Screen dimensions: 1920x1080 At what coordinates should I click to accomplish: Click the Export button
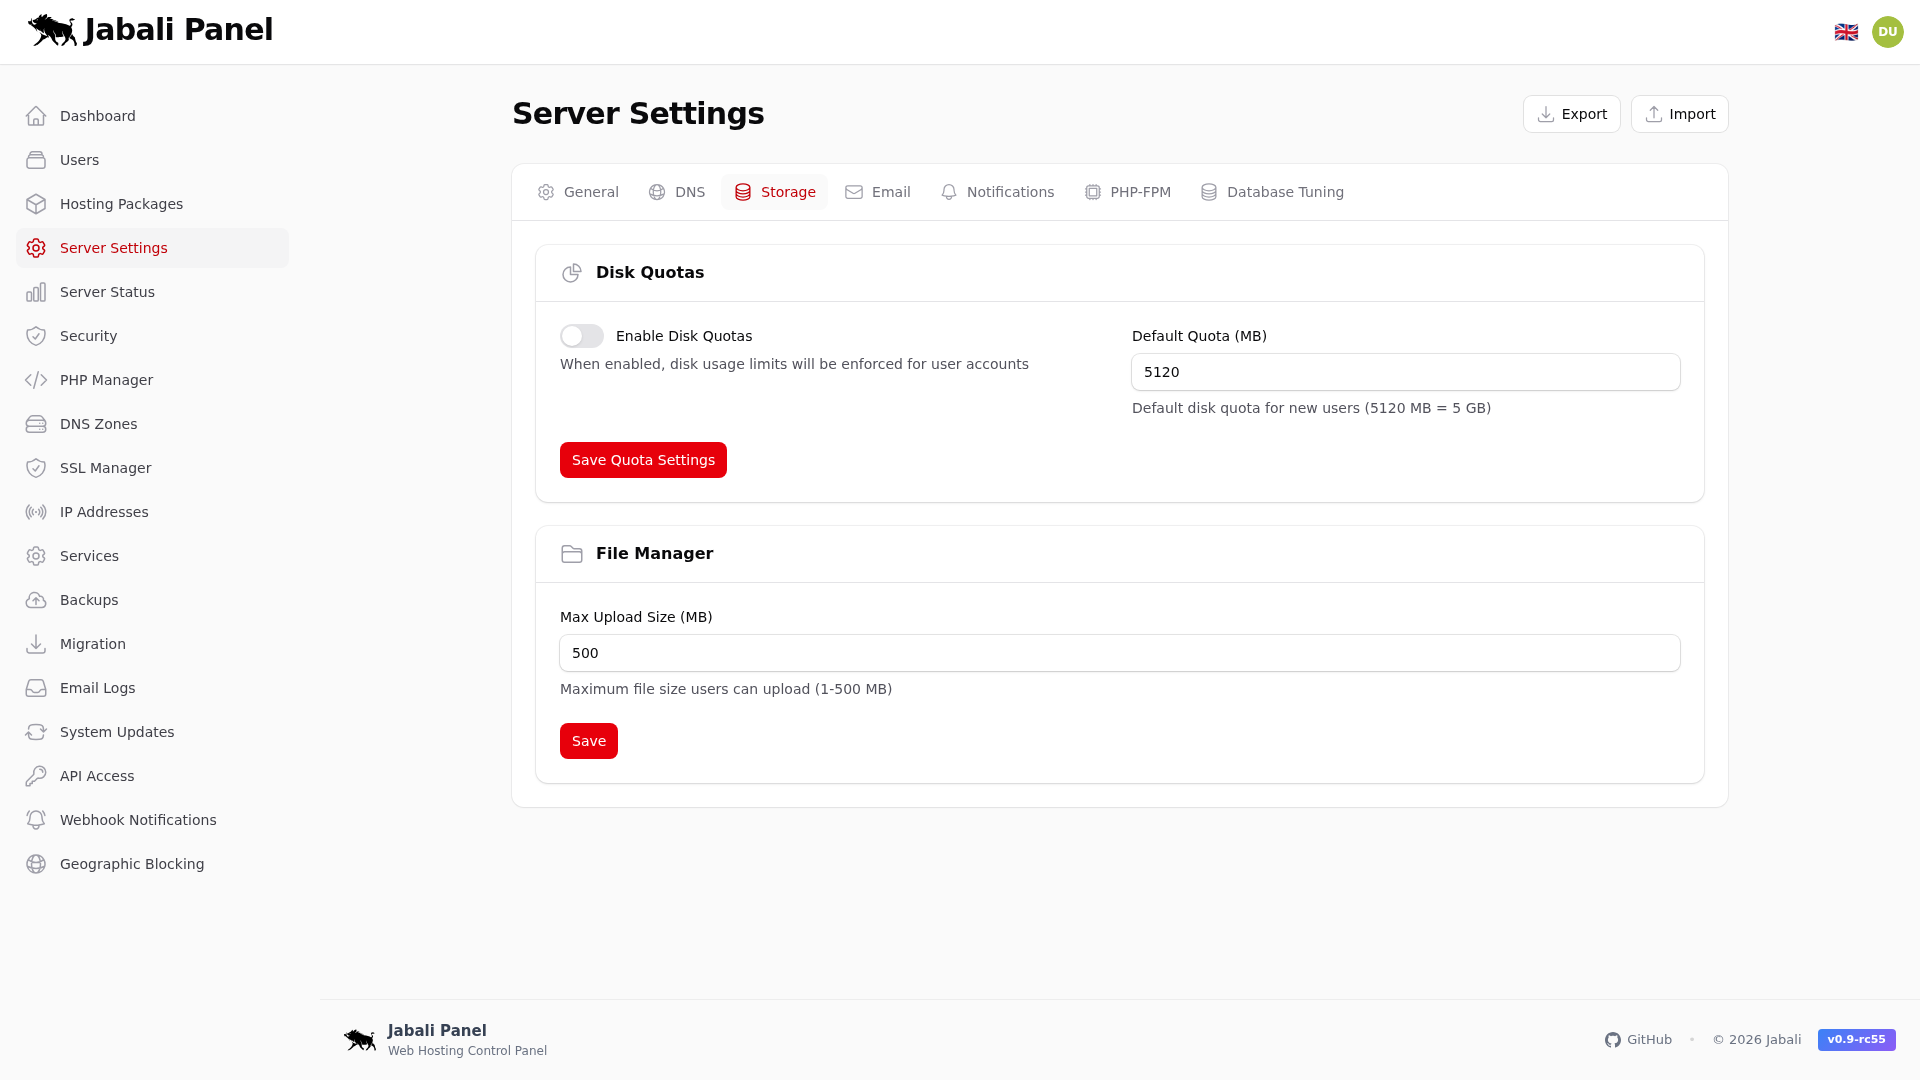pos(1571,113)
